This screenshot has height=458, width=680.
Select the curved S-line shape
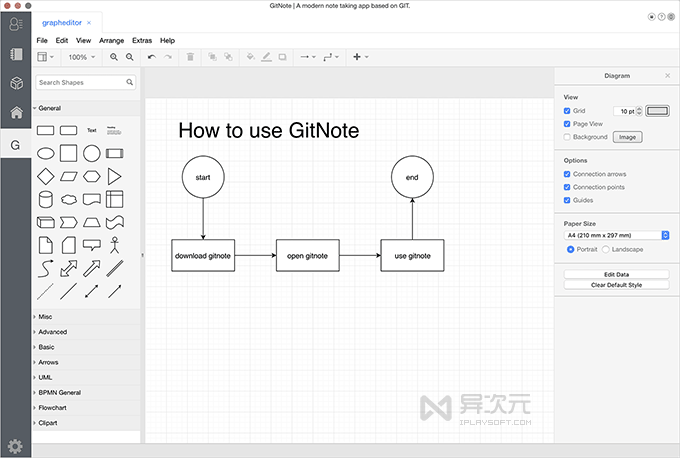coord(46,268)
